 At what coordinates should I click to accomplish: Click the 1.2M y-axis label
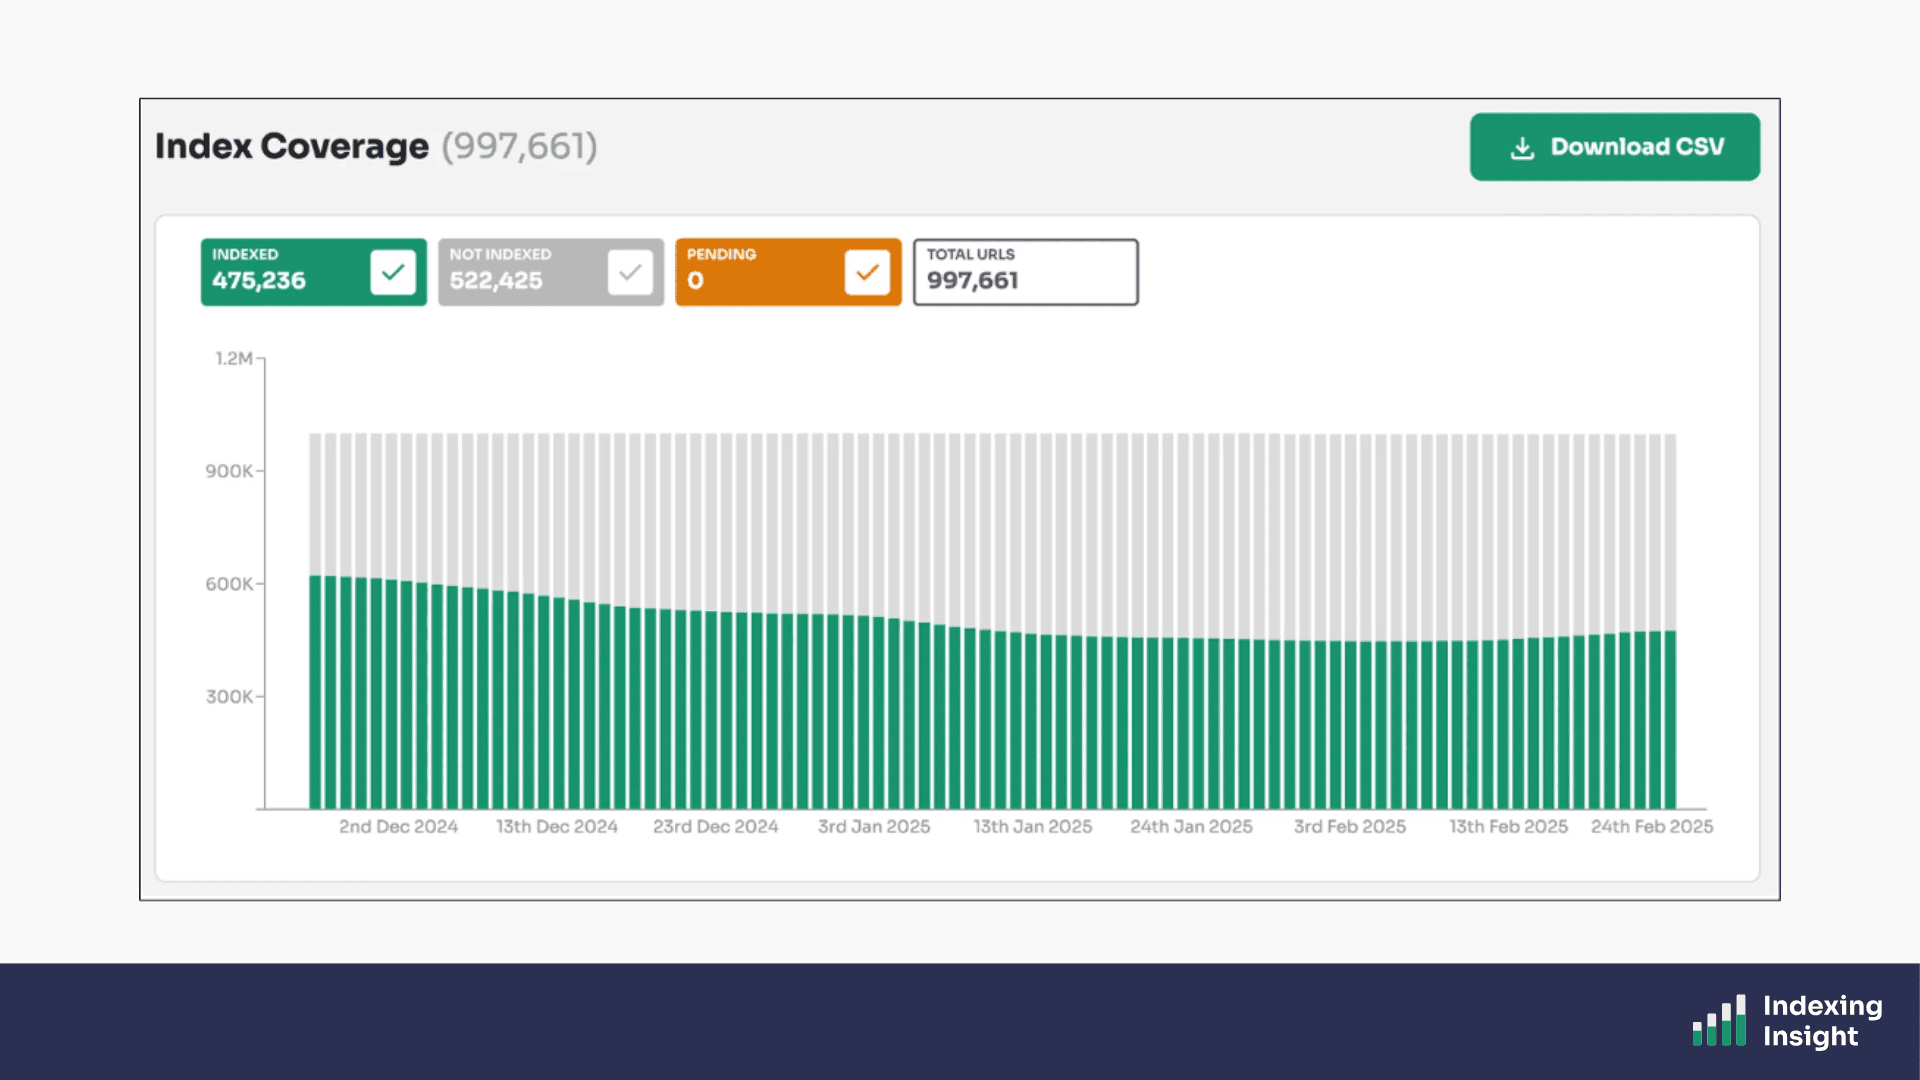coord(234,358)
